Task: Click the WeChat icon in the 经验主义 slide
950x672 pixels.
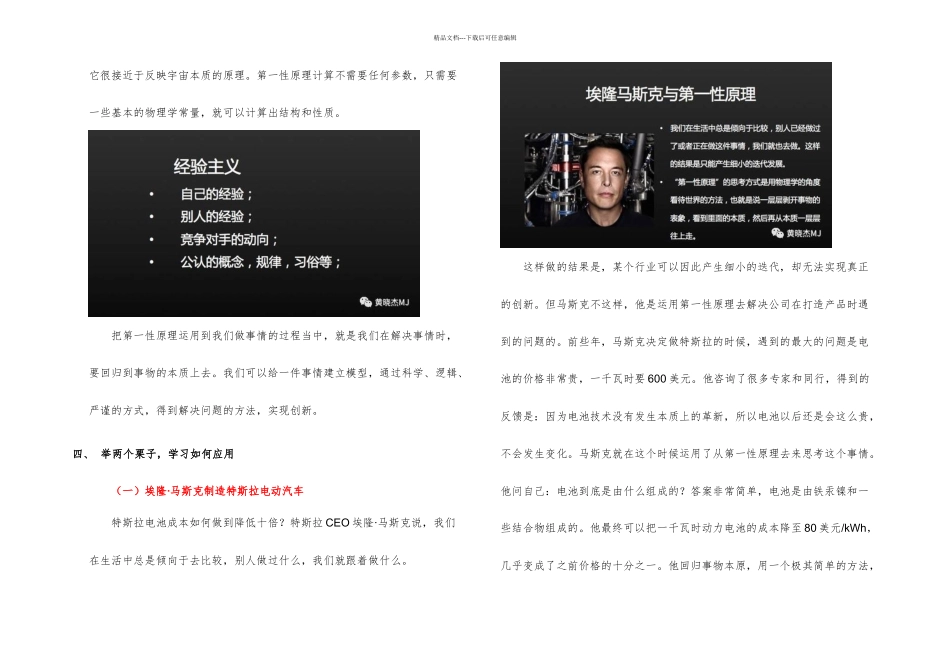Action: coord(365,302)
